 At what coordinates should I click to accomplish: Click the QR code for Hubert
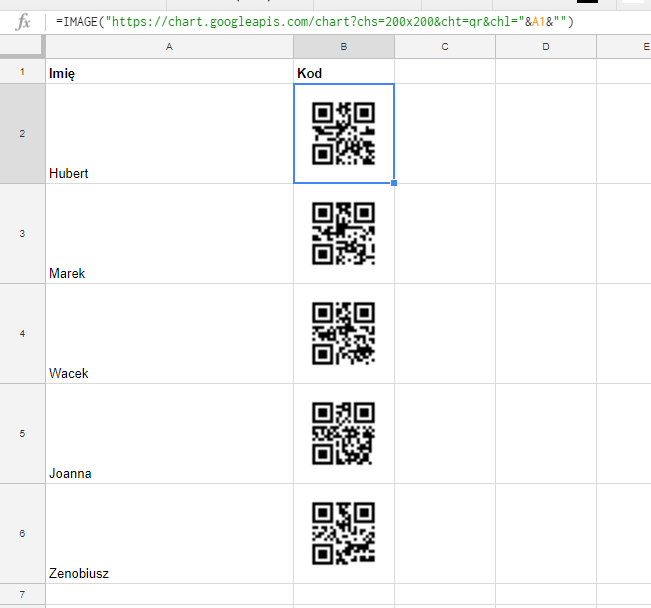point(343,133)
